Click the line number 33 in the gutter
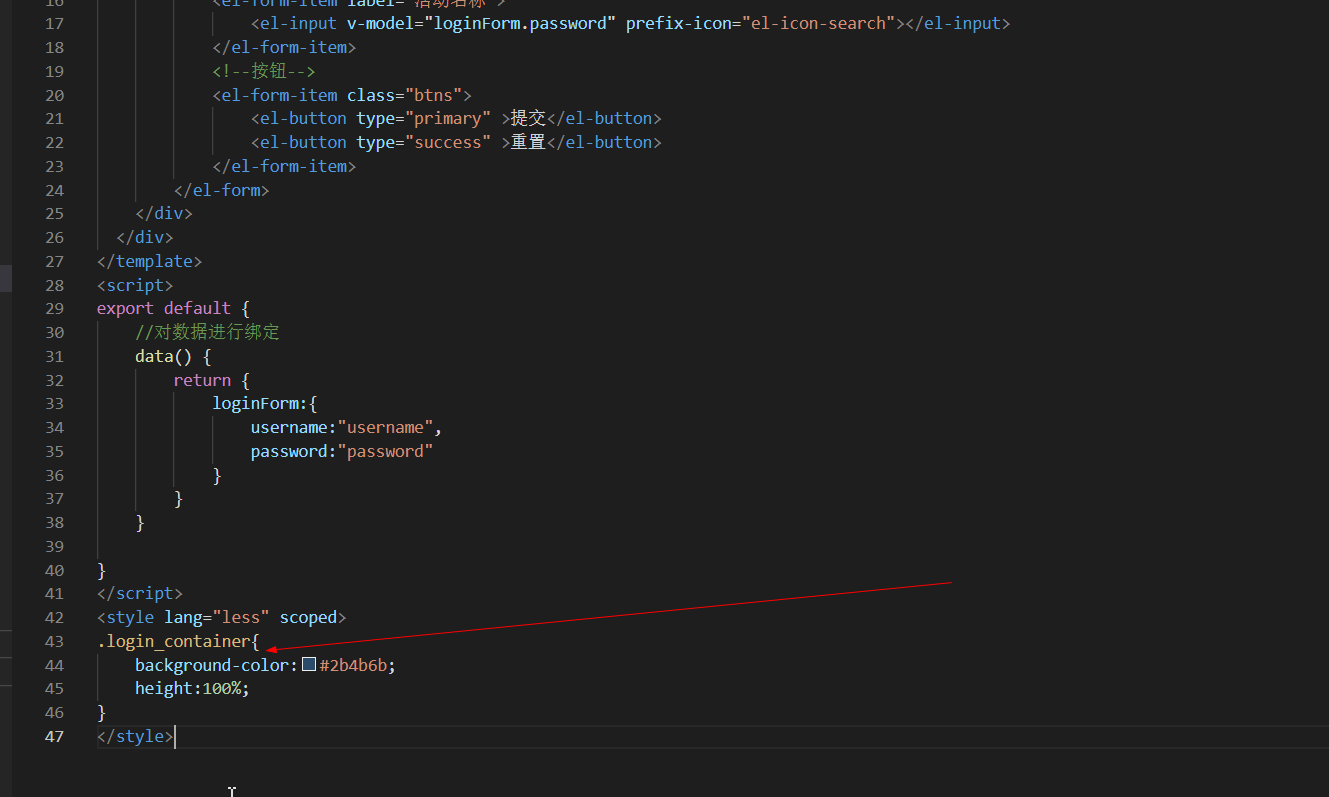The height and width of the screenshot is (797, 1329). pyautogui.click(x=54, y=403)
